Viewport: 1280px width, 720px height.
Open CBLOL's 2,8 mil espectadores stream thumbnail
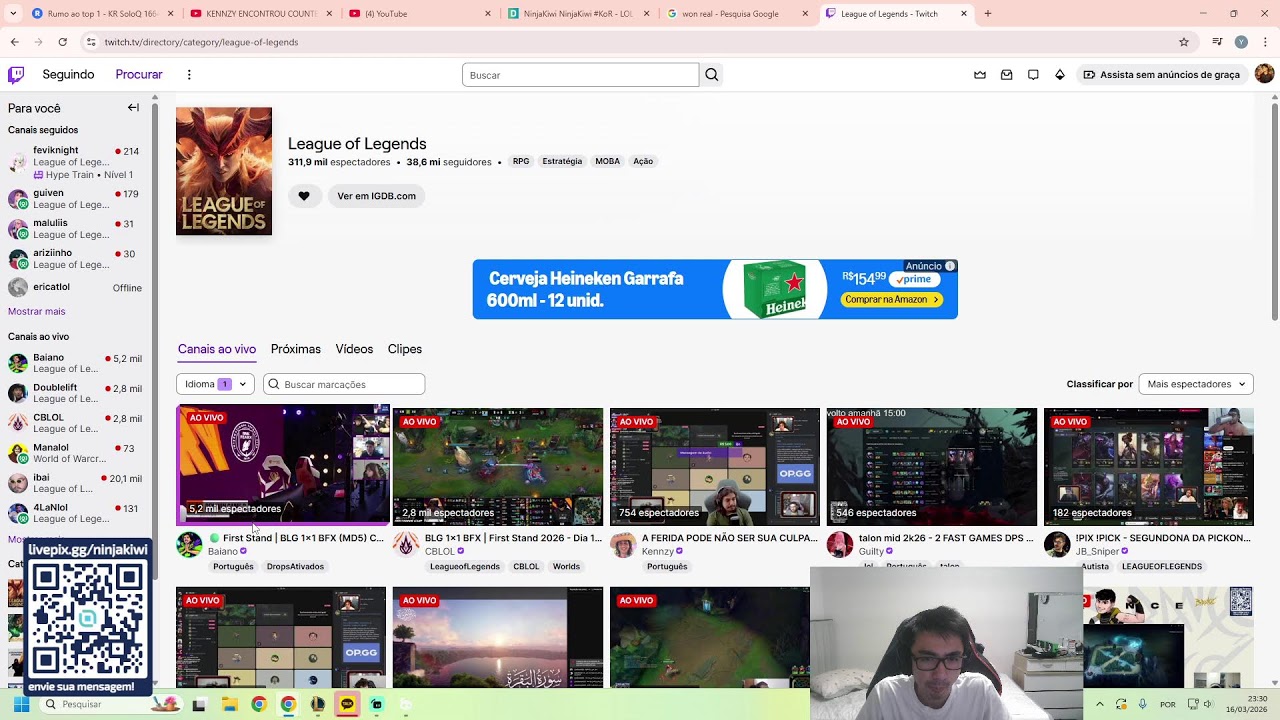point(498,467)
